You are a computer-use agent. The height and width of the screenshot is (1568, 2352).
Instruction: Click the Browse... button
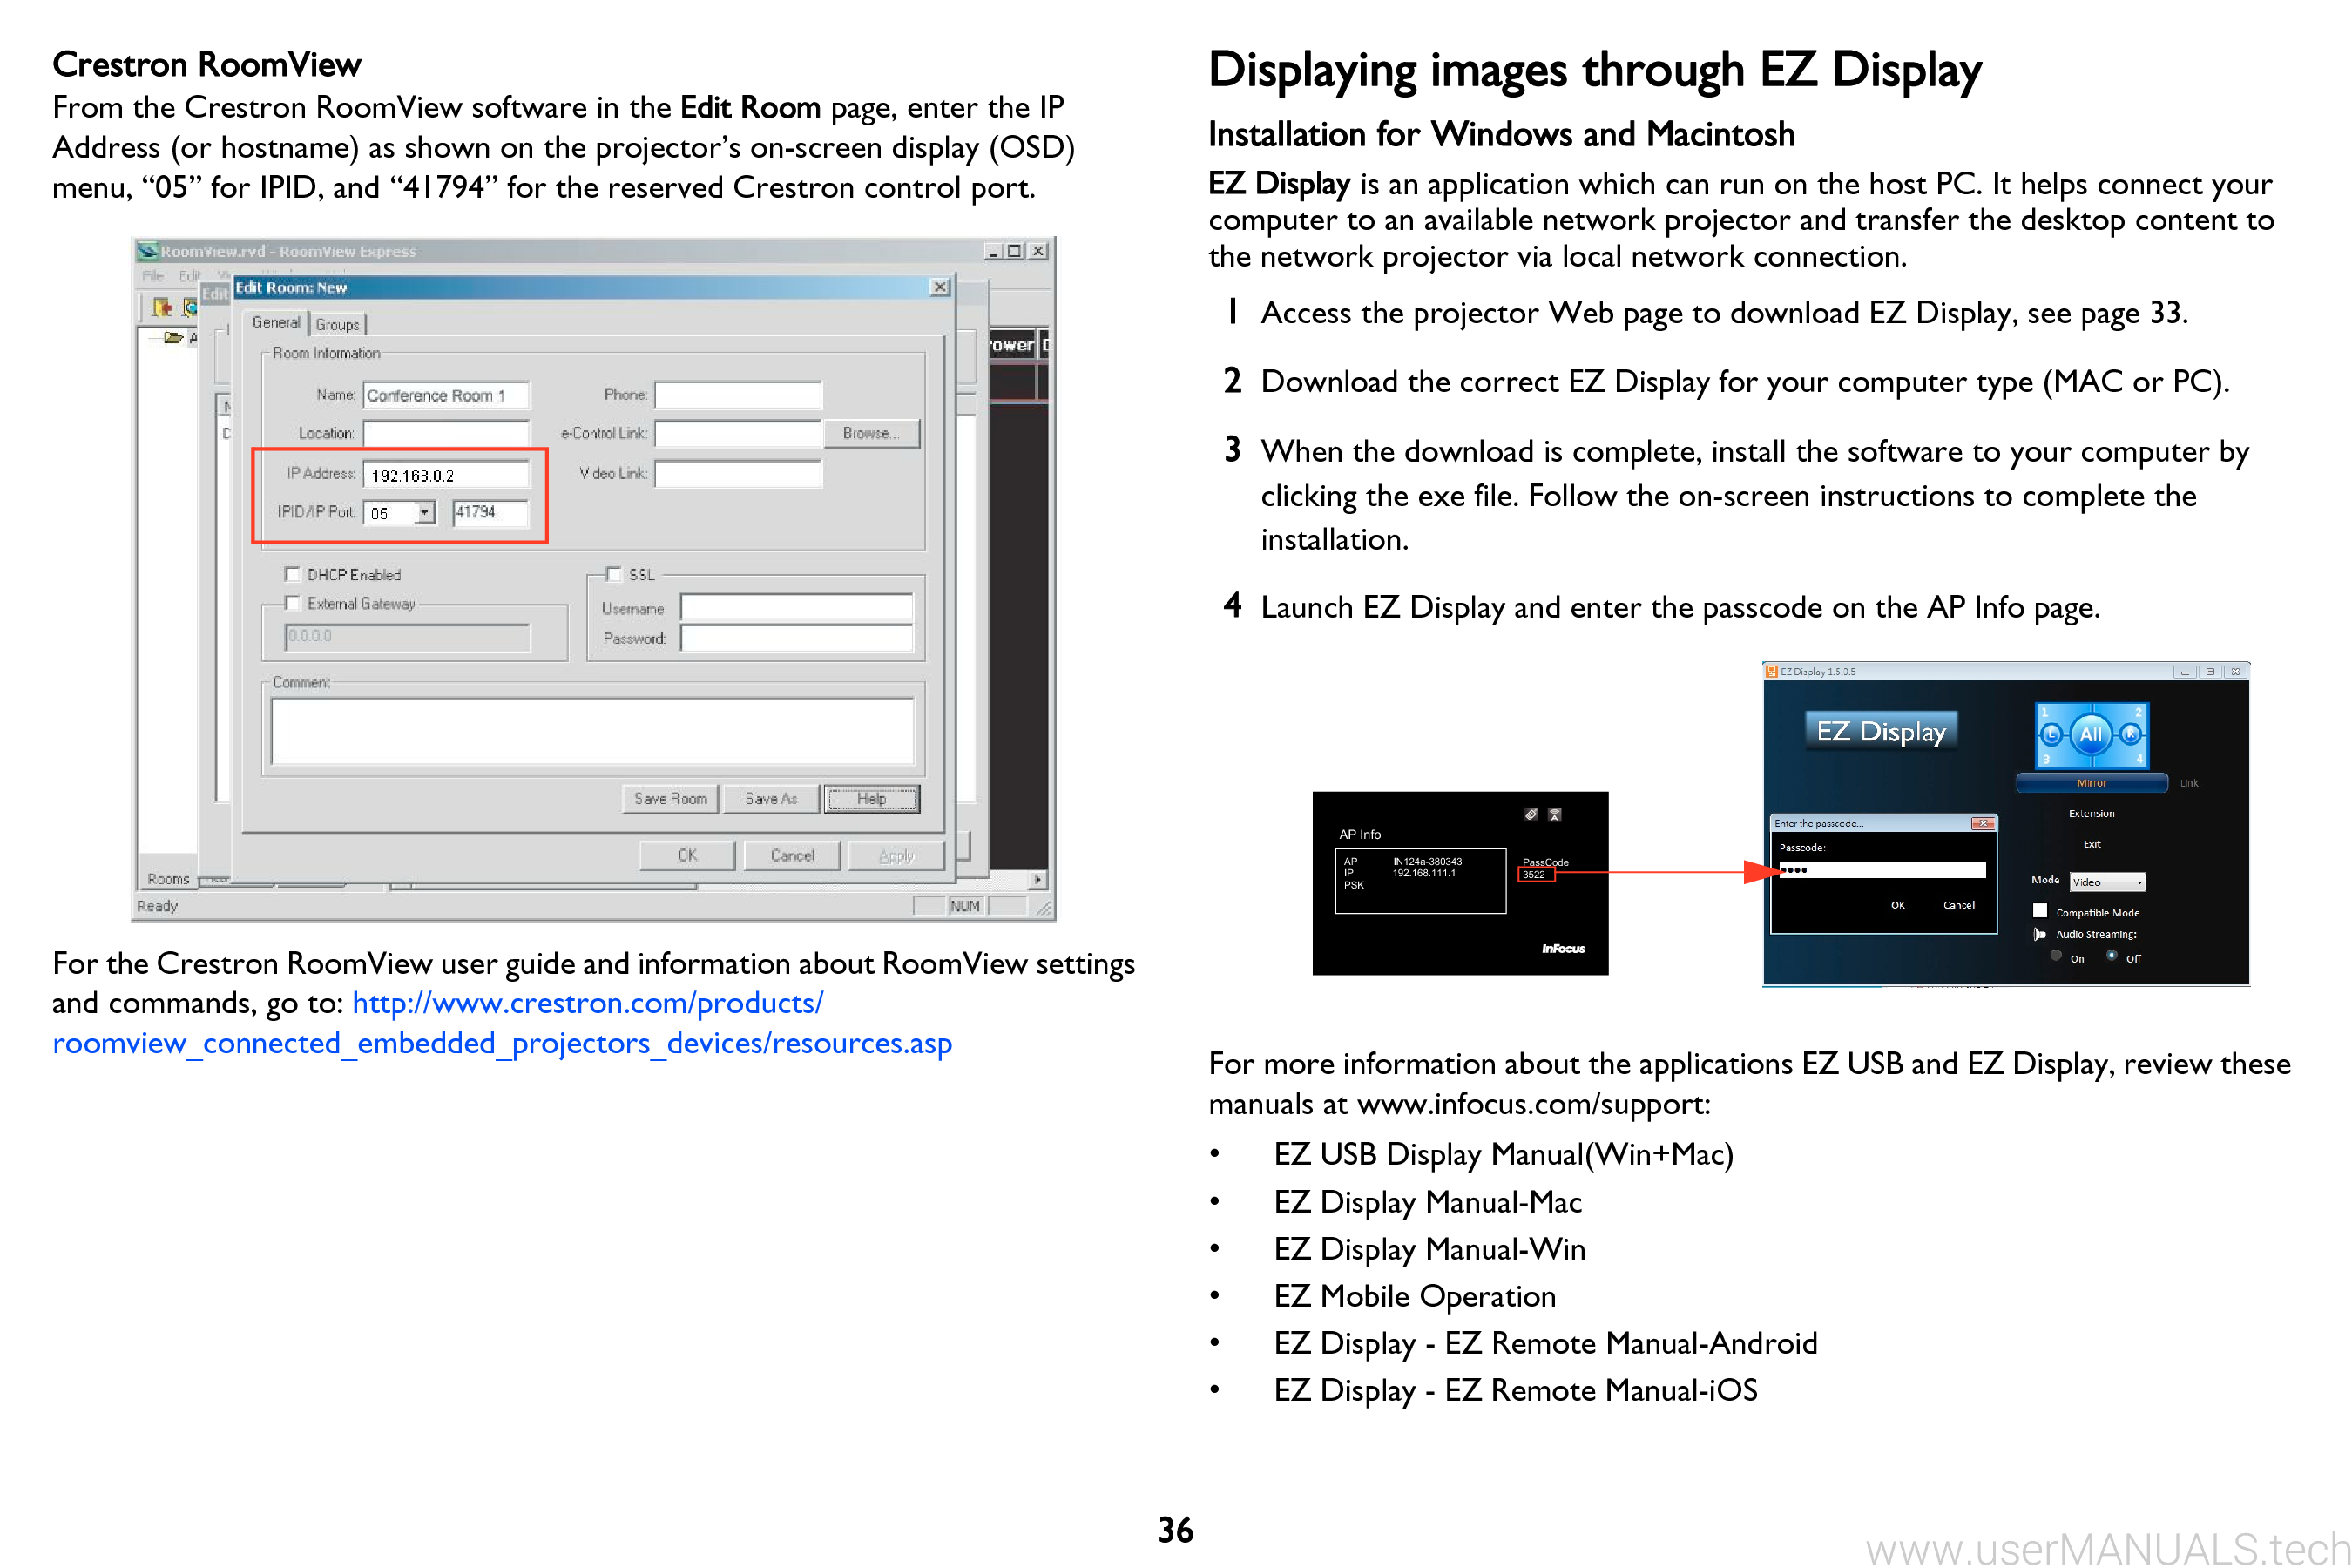(x=871, y=434)
